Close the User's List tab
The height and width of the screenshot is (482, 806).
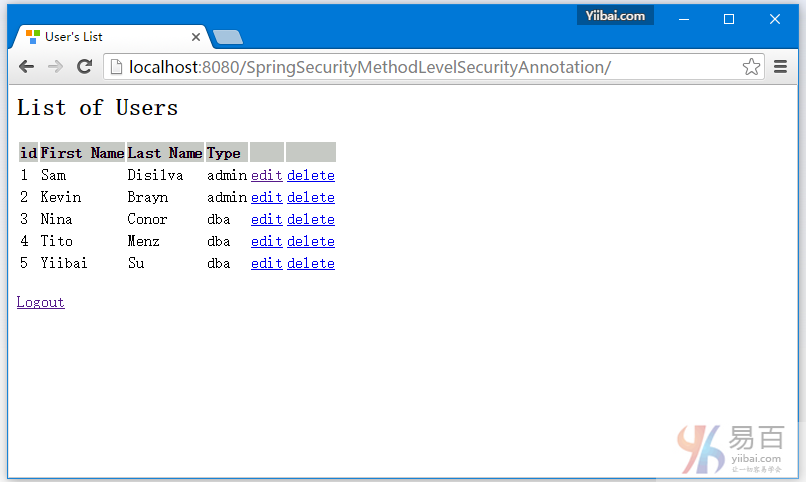click(x=196, y=37)
